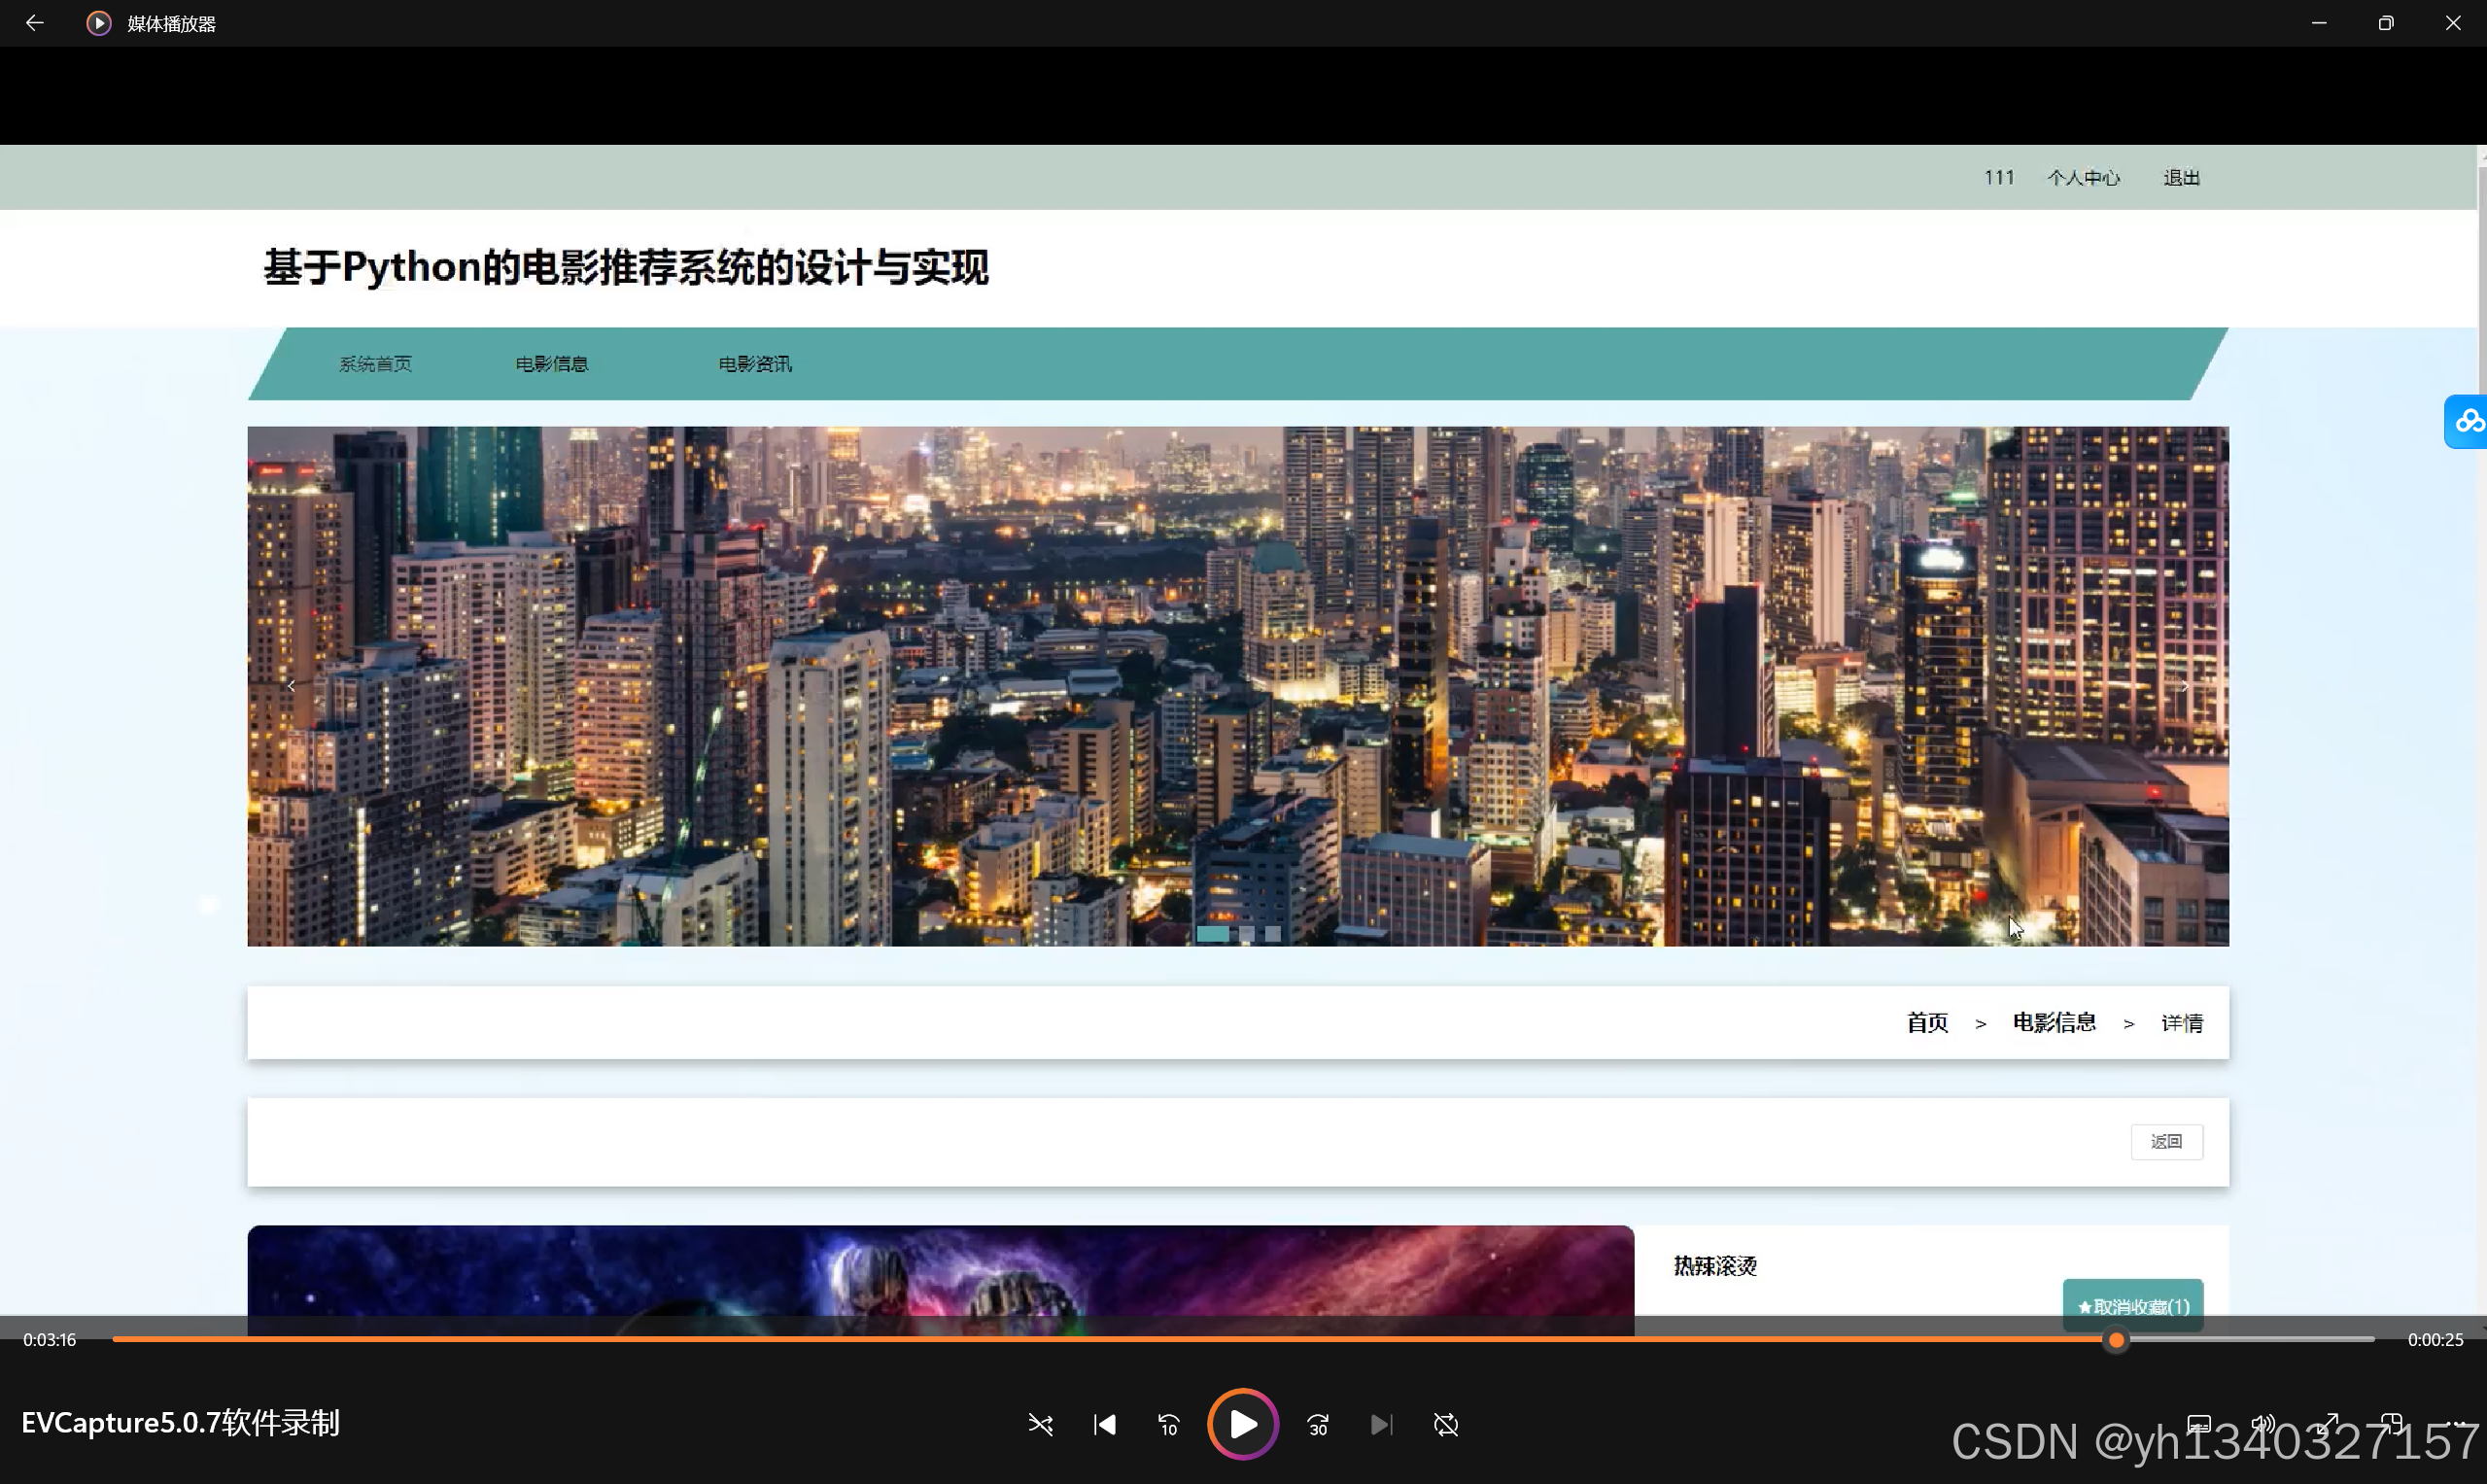2487x1484 pixels.
Task: Click the 个人中心 link
Action: 2083,178
